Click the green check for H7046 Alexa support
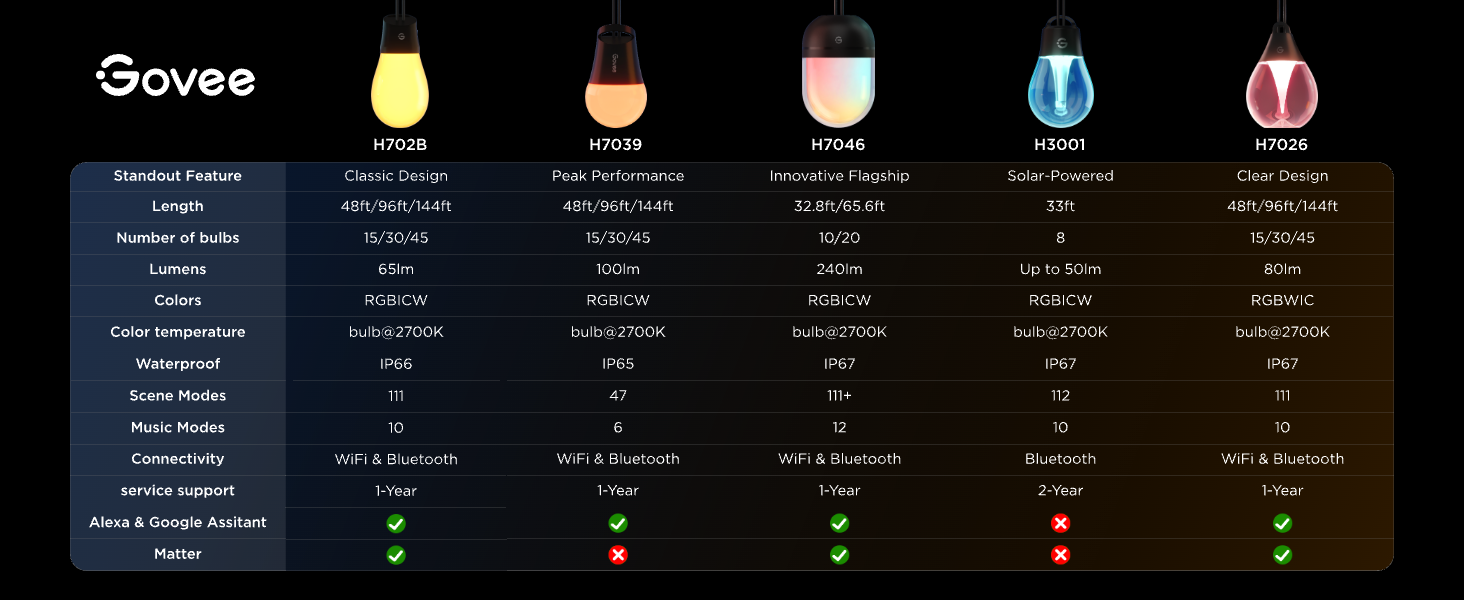Screen dimensions: 1464x600 [839, 523]
